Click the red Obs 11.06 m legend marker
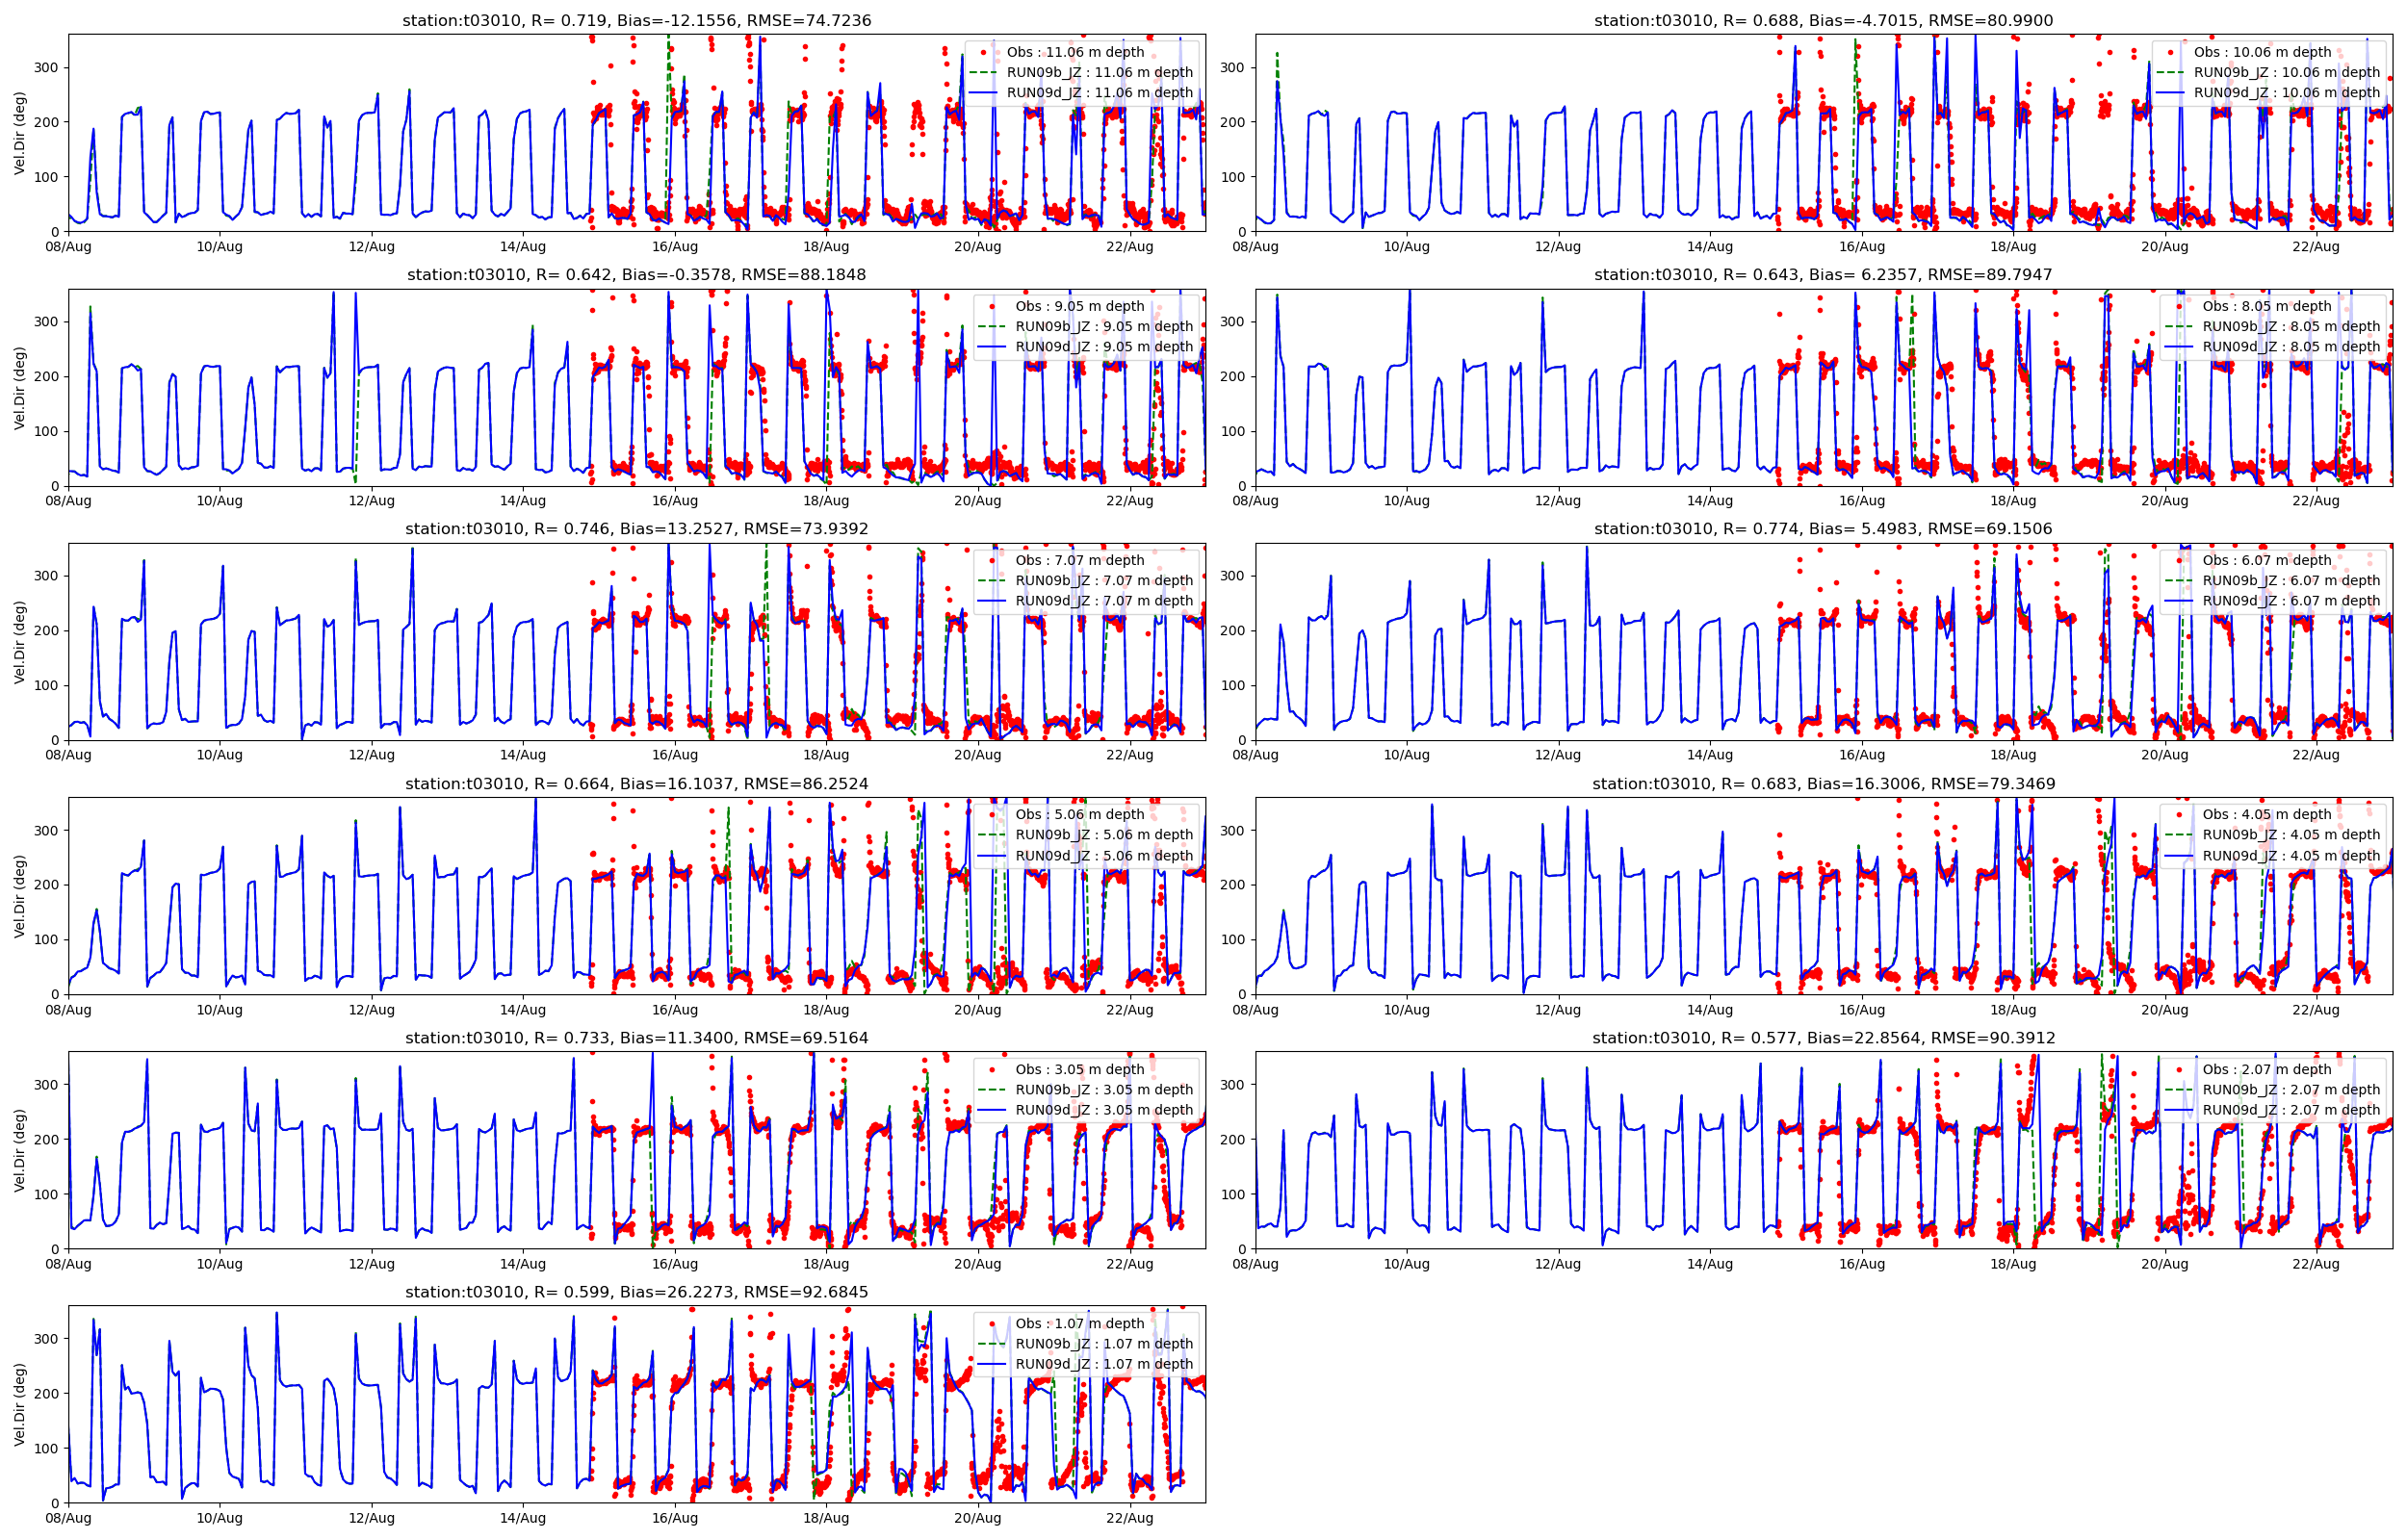The height and width of the screenshot is (1540, 2407). coord(983,52)
